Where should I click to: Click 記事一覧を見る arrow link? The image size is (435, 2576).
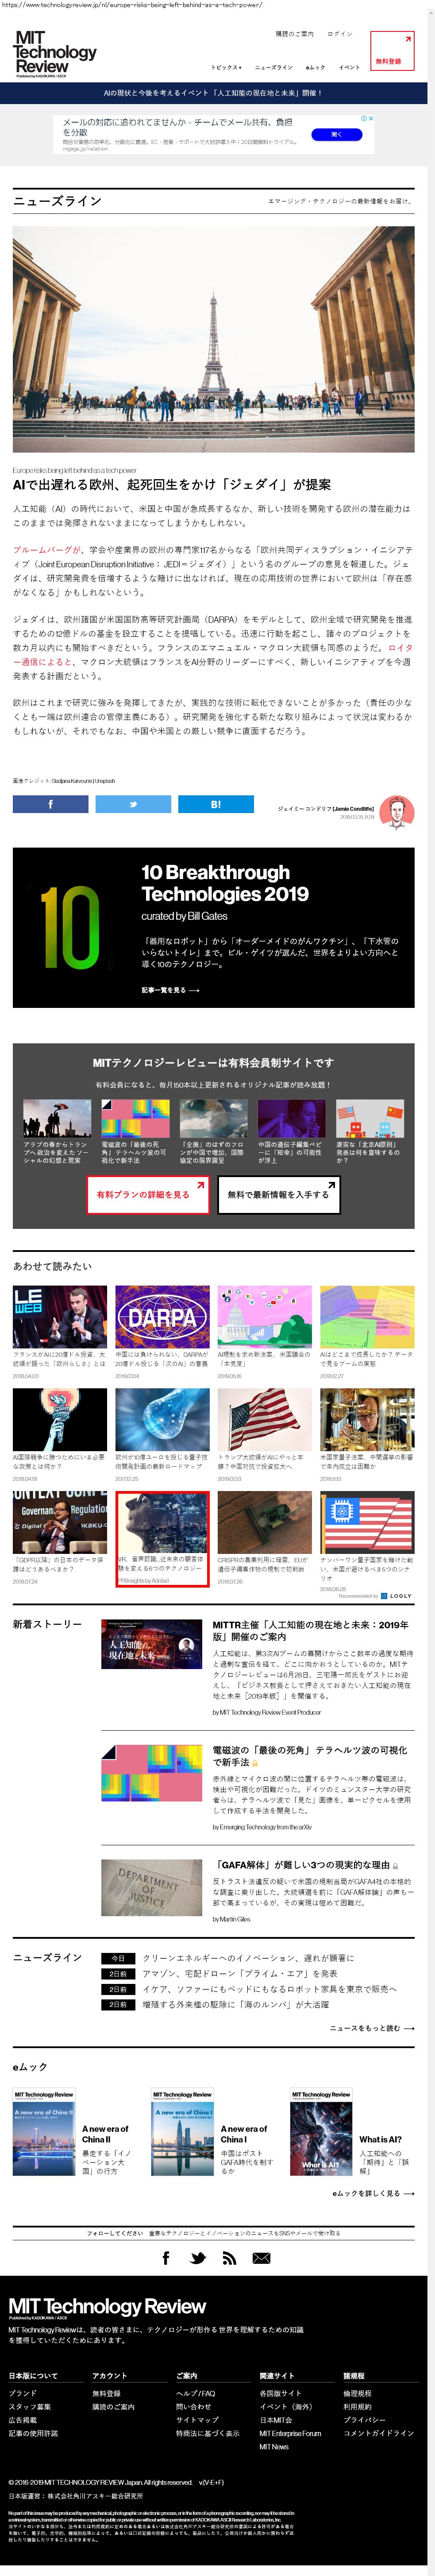point(170,990)
